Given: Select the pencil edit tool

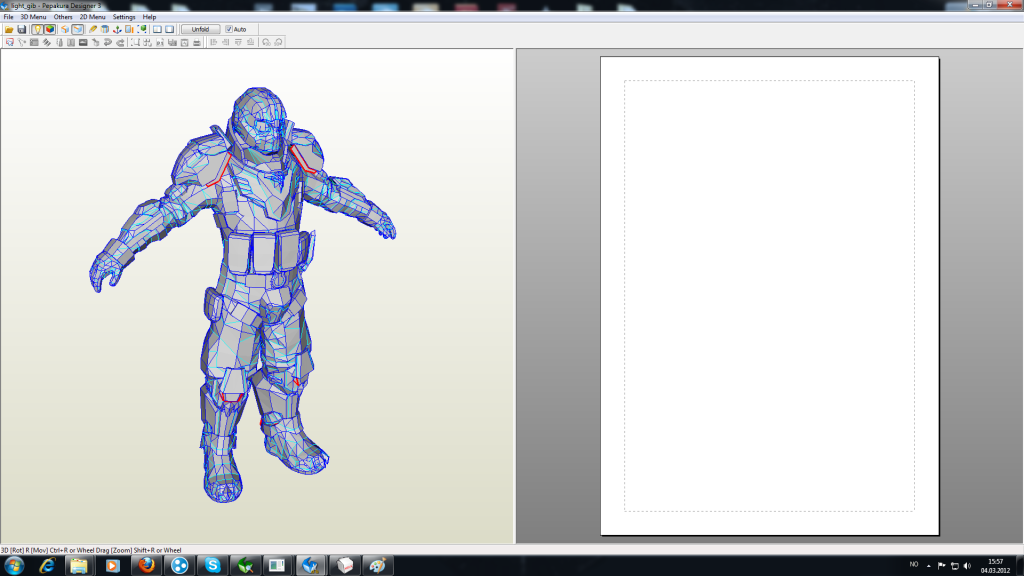Looking at the screenshot, I should point(93,29).
